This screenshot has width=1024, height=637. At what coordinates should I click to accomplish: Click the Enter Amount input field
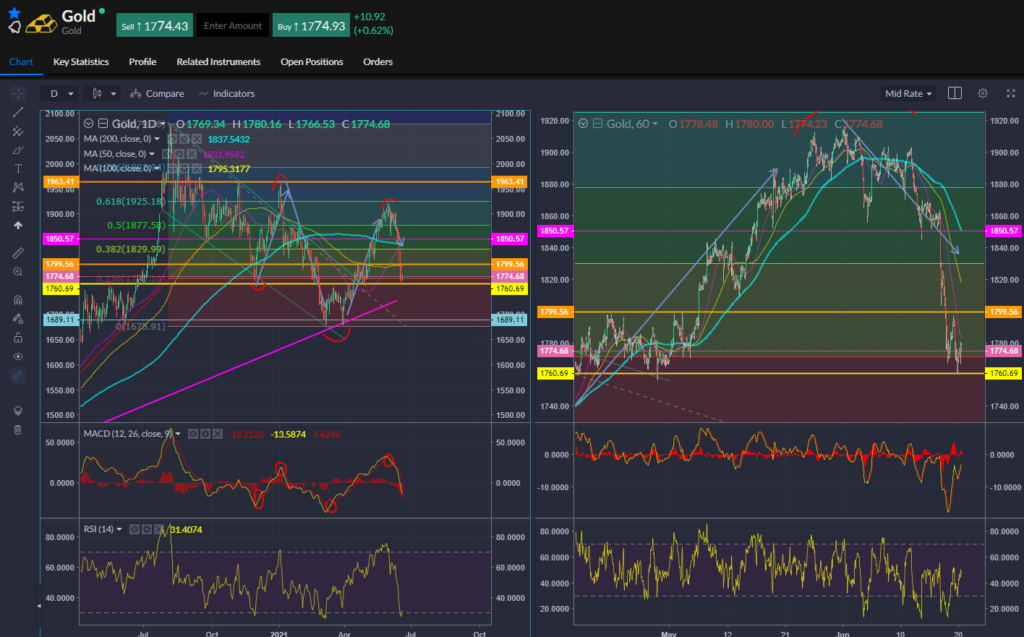click(232, 25)
